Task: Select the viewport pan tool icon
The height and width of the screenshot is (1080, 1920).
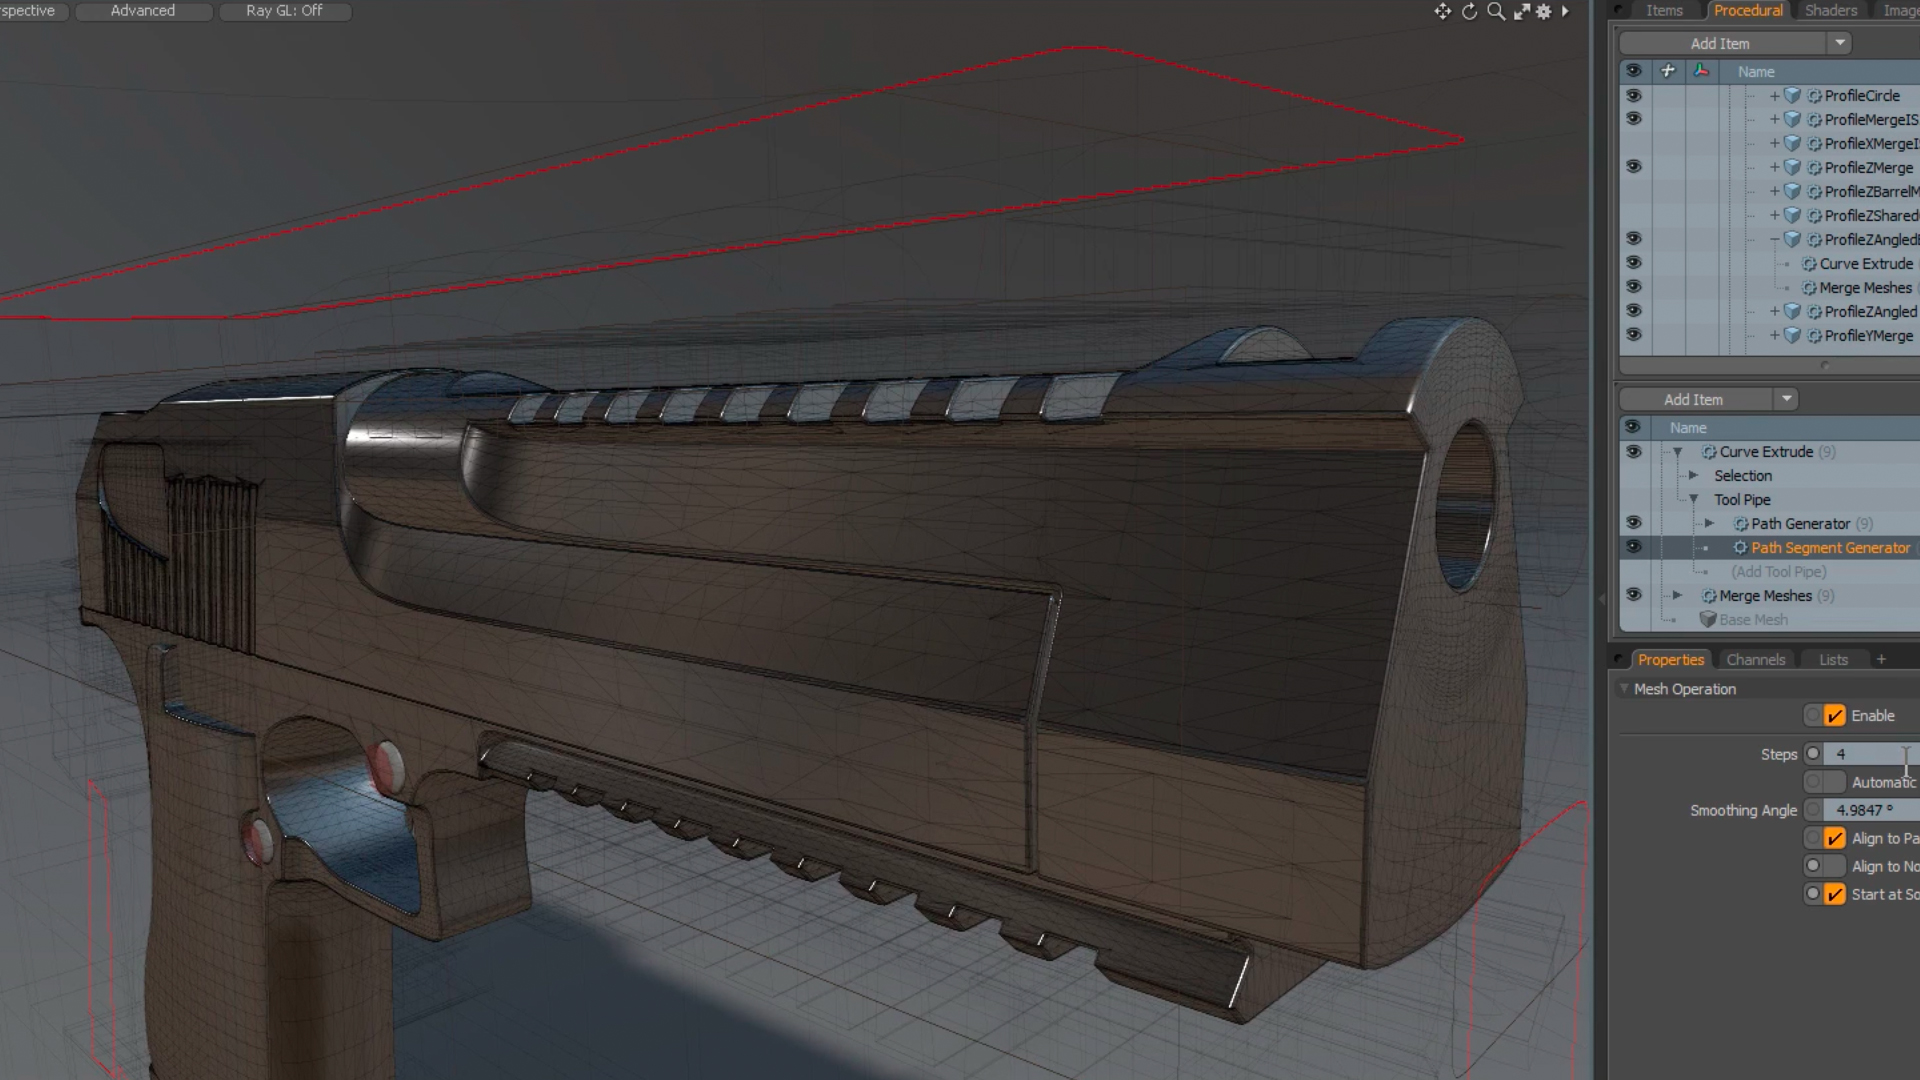Action: tap(1443, 12)
